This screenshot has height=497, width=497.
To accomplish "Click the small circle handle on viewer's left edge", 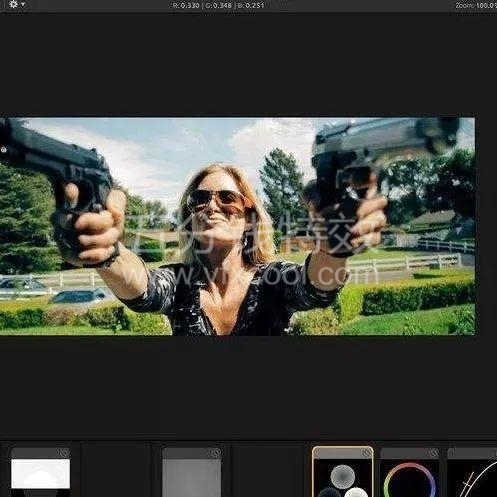I will point(4,150).
